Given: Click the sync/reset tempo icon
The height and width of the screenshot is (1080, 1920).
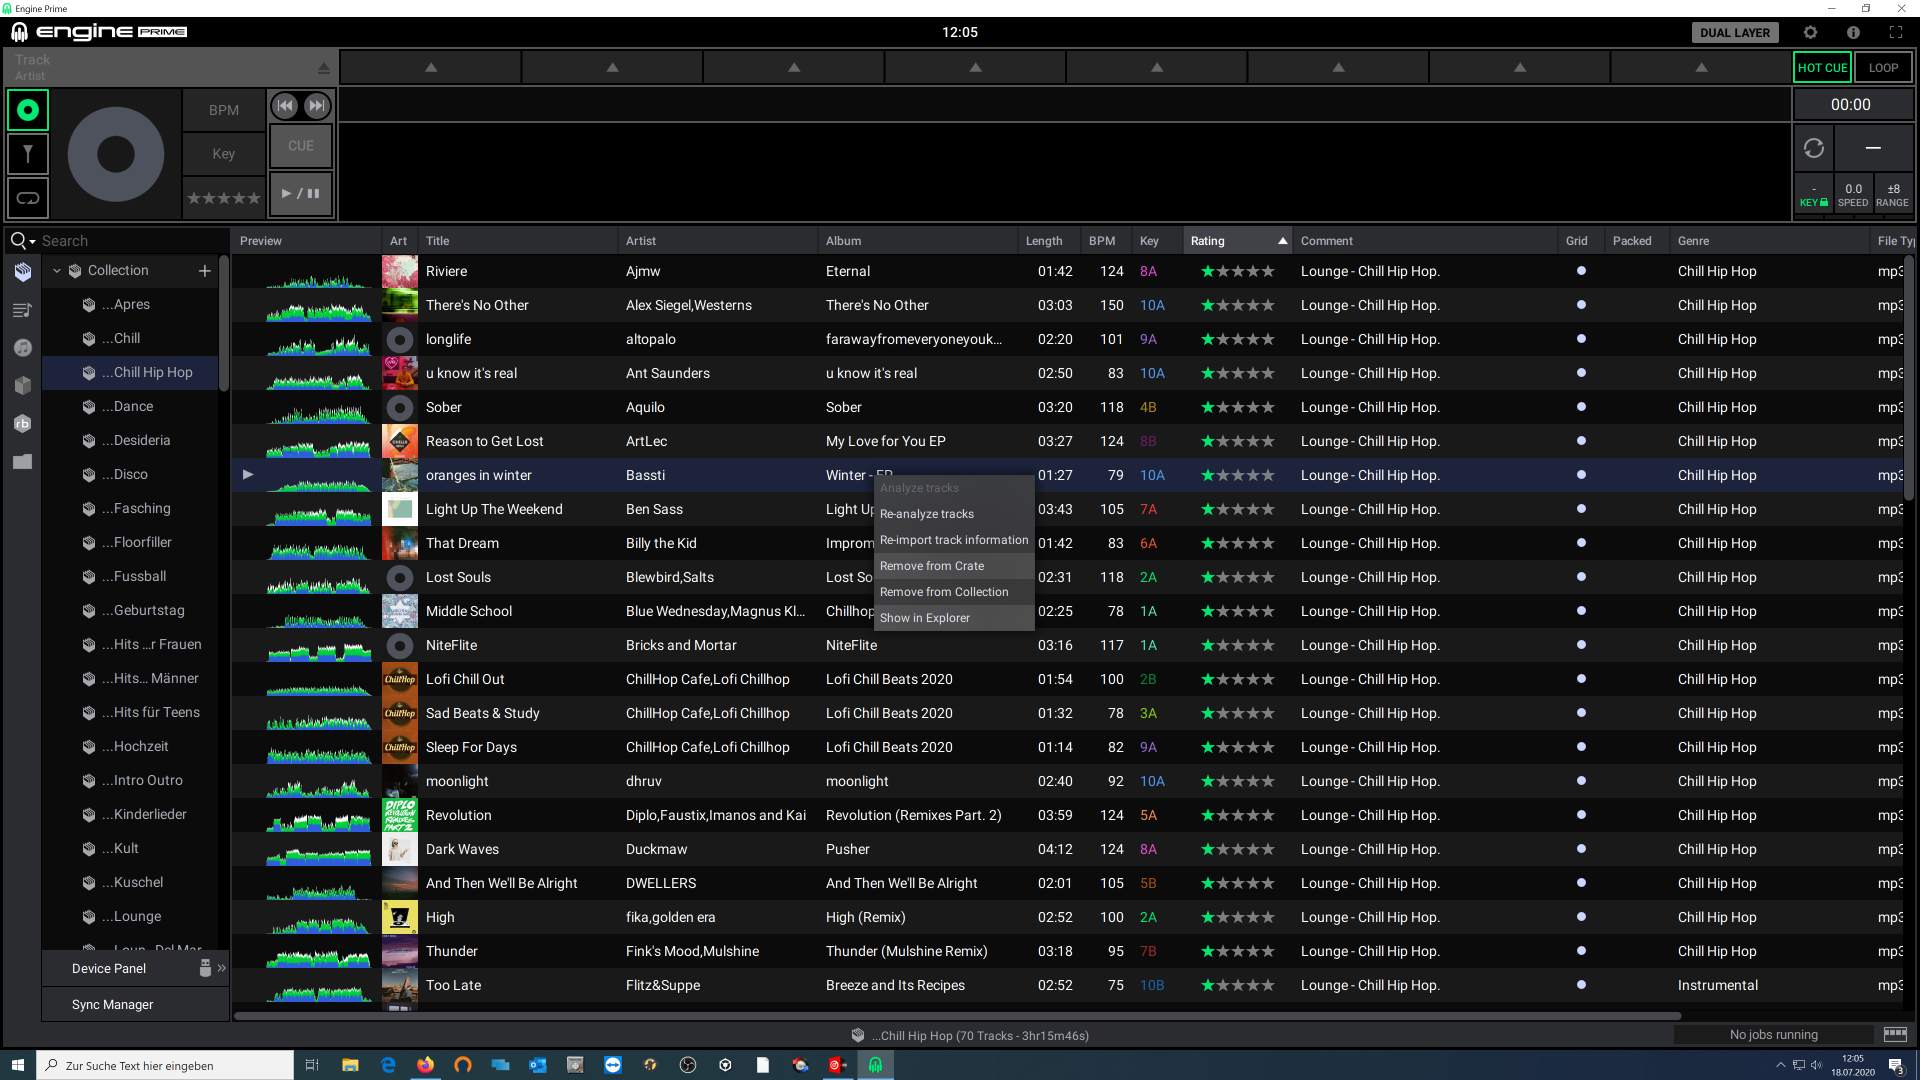Looking at the screenshot, I should pyautogui.click(x=1813, y=148).
